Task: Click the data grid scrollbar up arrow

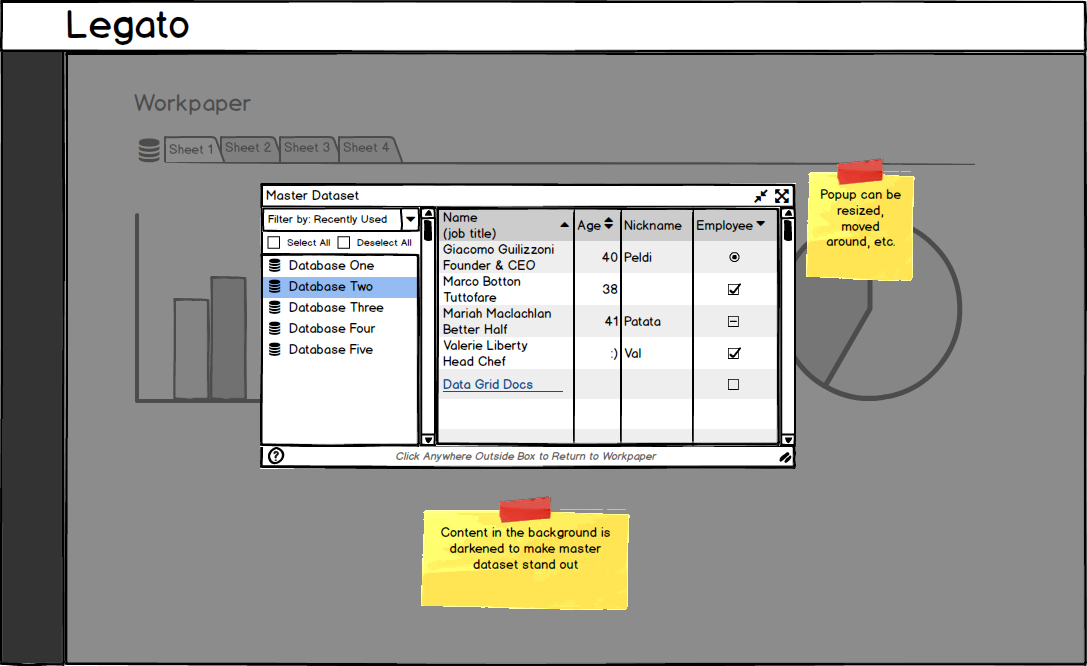Action: point(788,213)
